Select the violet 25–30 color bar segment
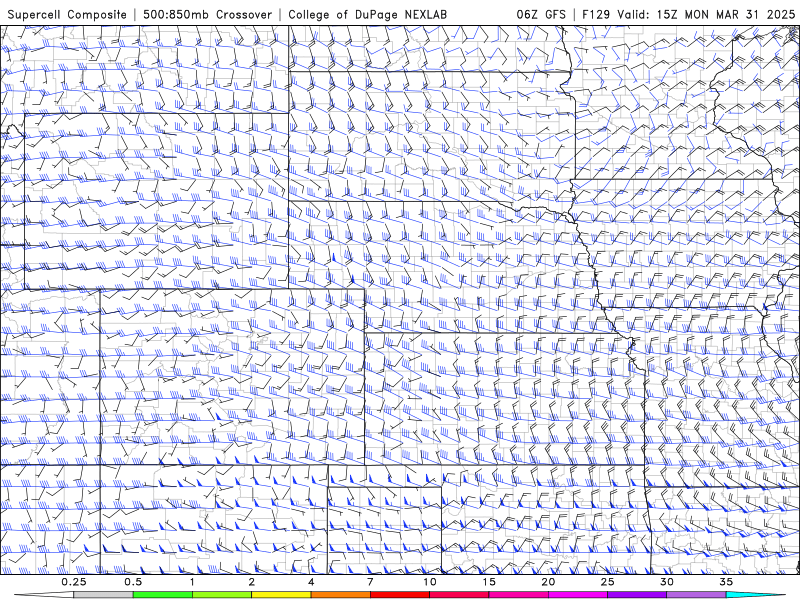The height and width of the screenshot is (600, 800). click(637, 595)
